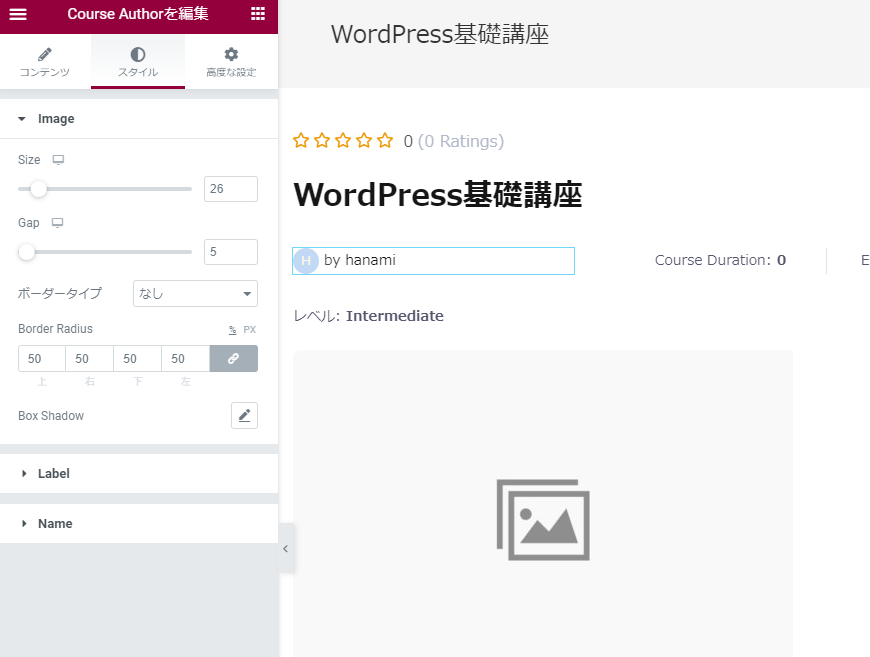Click the Box Shadow edit pencil icon
The height and width of the screenshot is (657, 870).
pos(244,416)
